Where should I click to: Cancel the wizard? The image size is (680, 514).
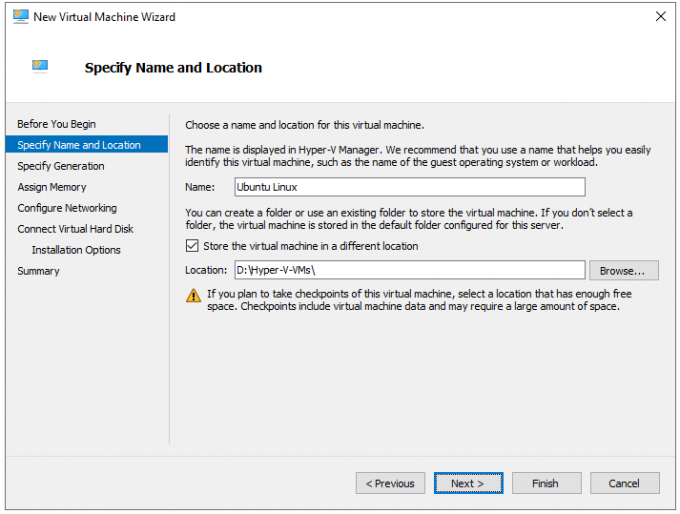tap(624, 483)
